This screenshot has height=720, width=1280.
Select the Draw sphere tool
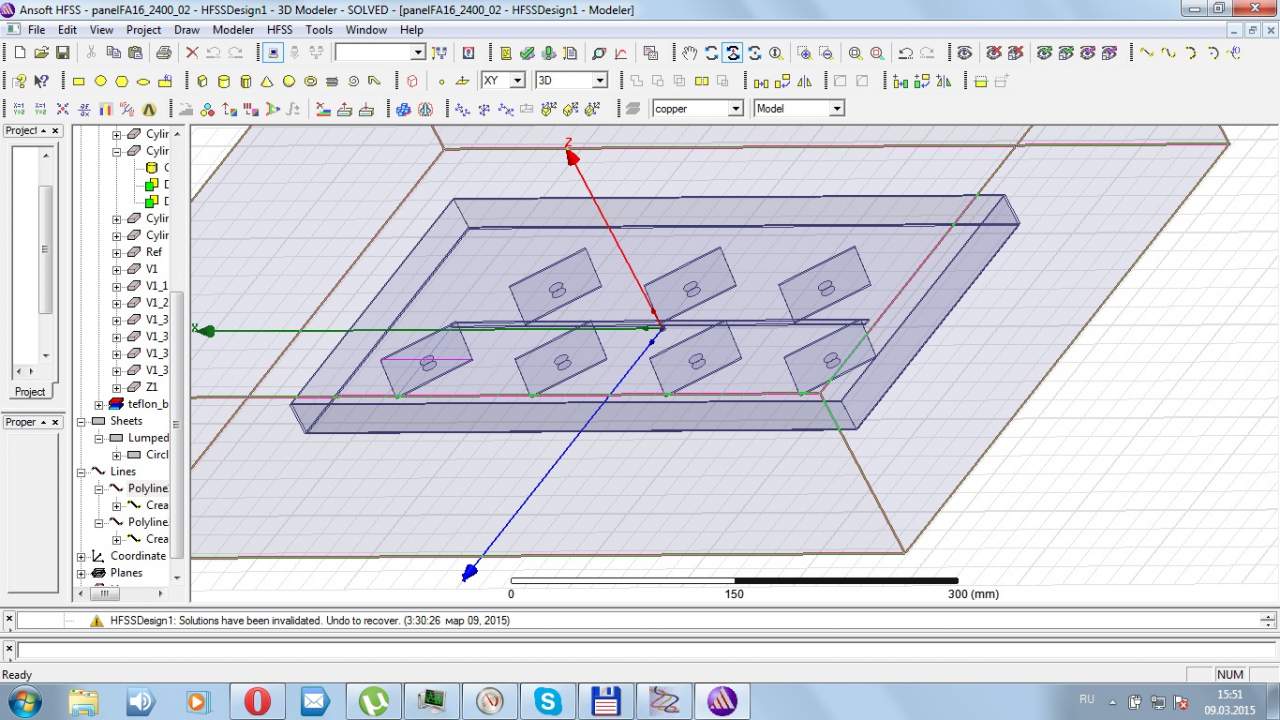(x=289, y=81)
